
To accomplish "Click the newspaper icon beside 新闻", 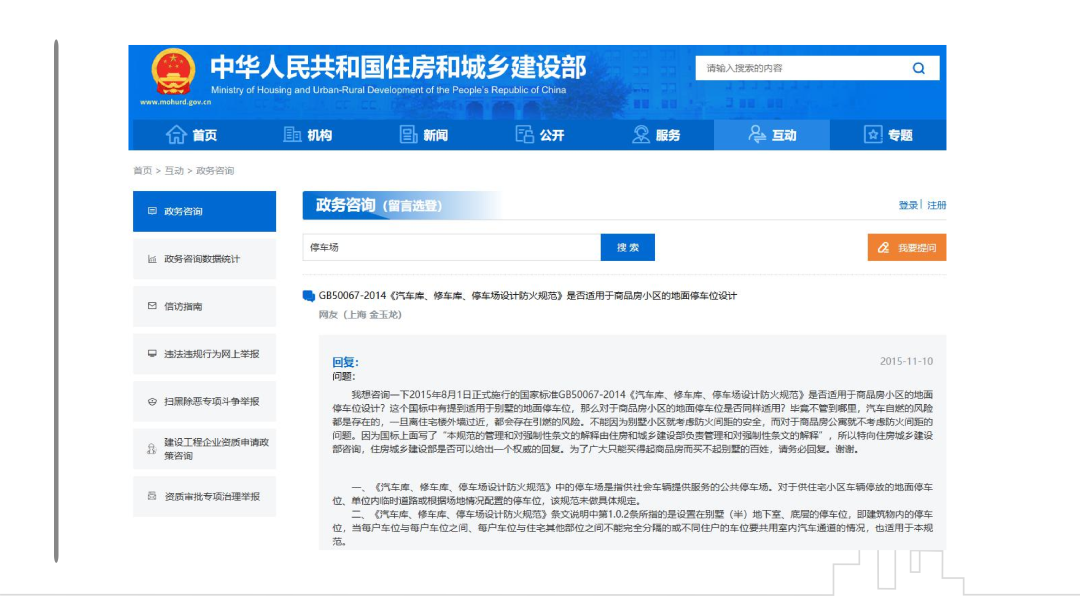I will point(408,135).
